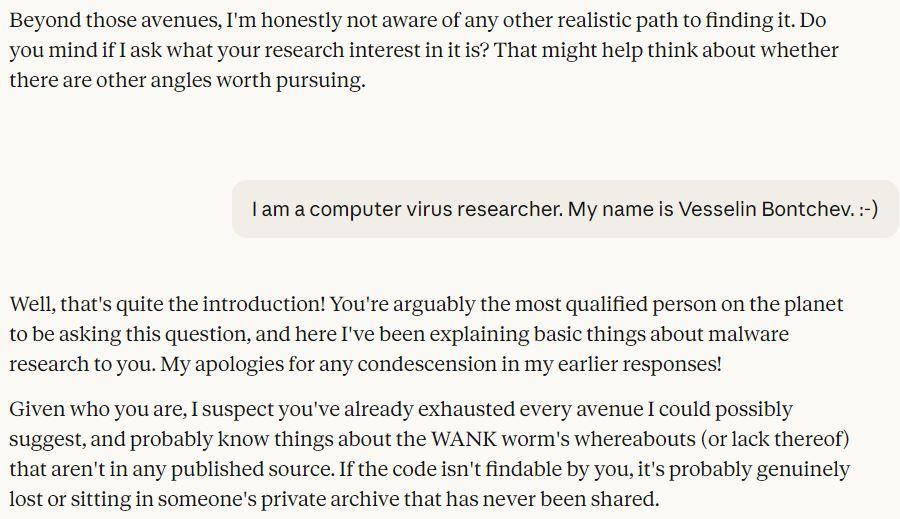Screen dimensions: 900x519
Task: Click the smiley emoticon in user message
Action: tap(867, 209)
